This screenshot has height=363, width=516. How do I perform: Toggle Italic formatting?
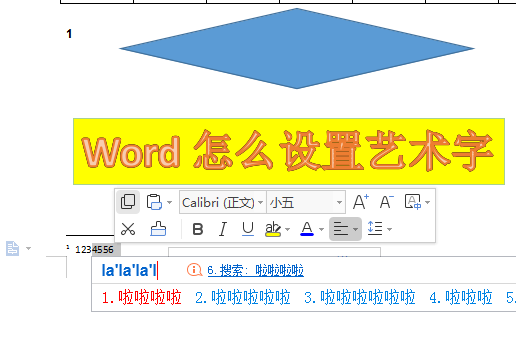click(223, 229)
